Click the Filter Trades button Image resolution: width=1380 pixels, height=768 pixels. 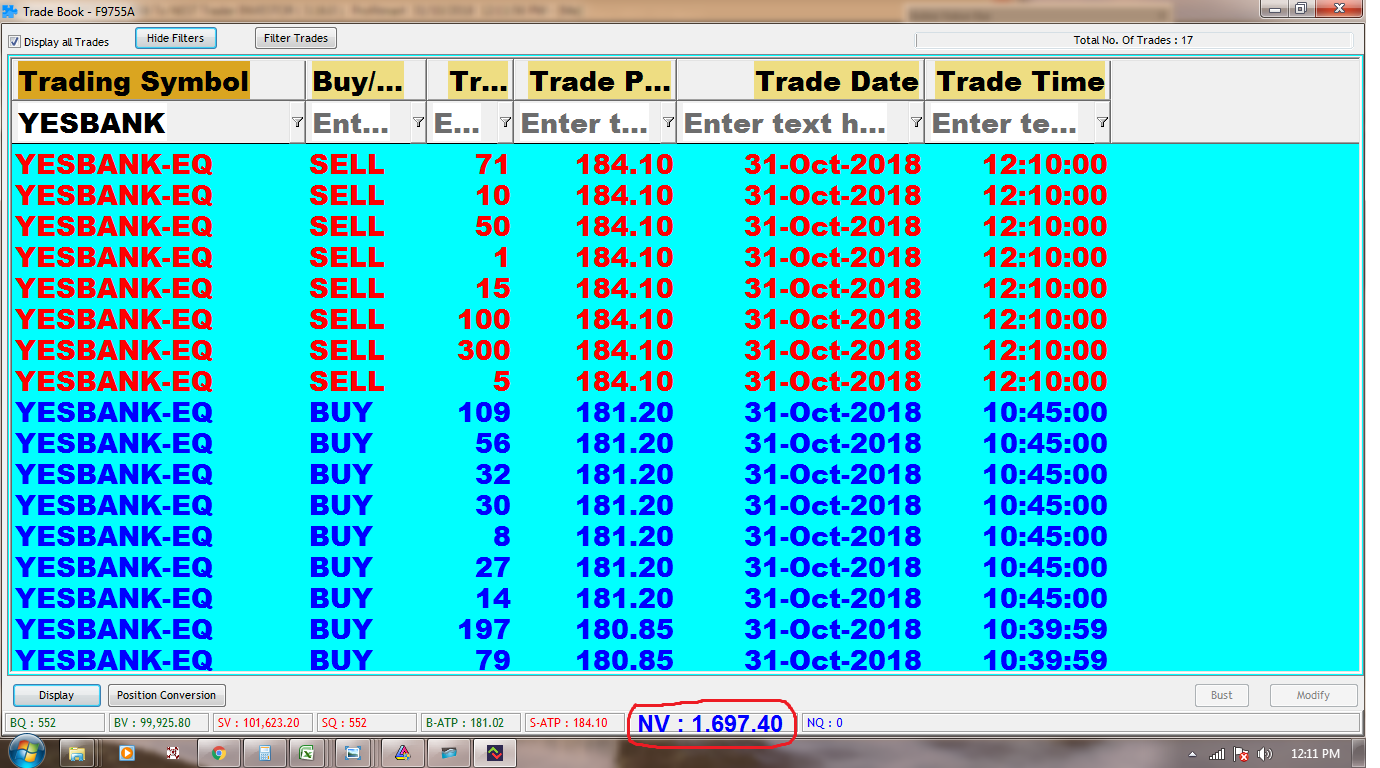tap(296, 38)
